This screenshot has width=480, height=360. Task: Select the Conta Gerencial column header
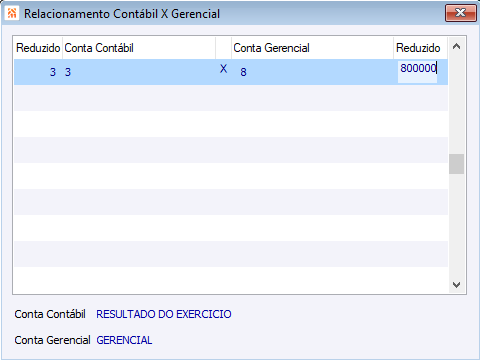click(312, 48)
